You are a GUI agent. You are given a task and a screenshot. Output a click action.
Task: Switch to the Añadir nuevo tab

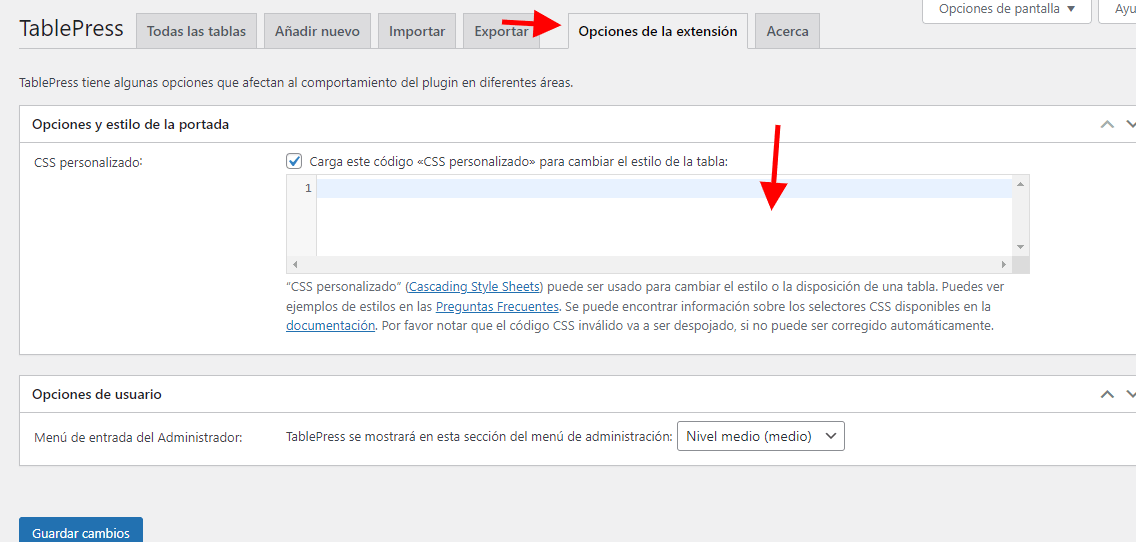pos(317,31)
